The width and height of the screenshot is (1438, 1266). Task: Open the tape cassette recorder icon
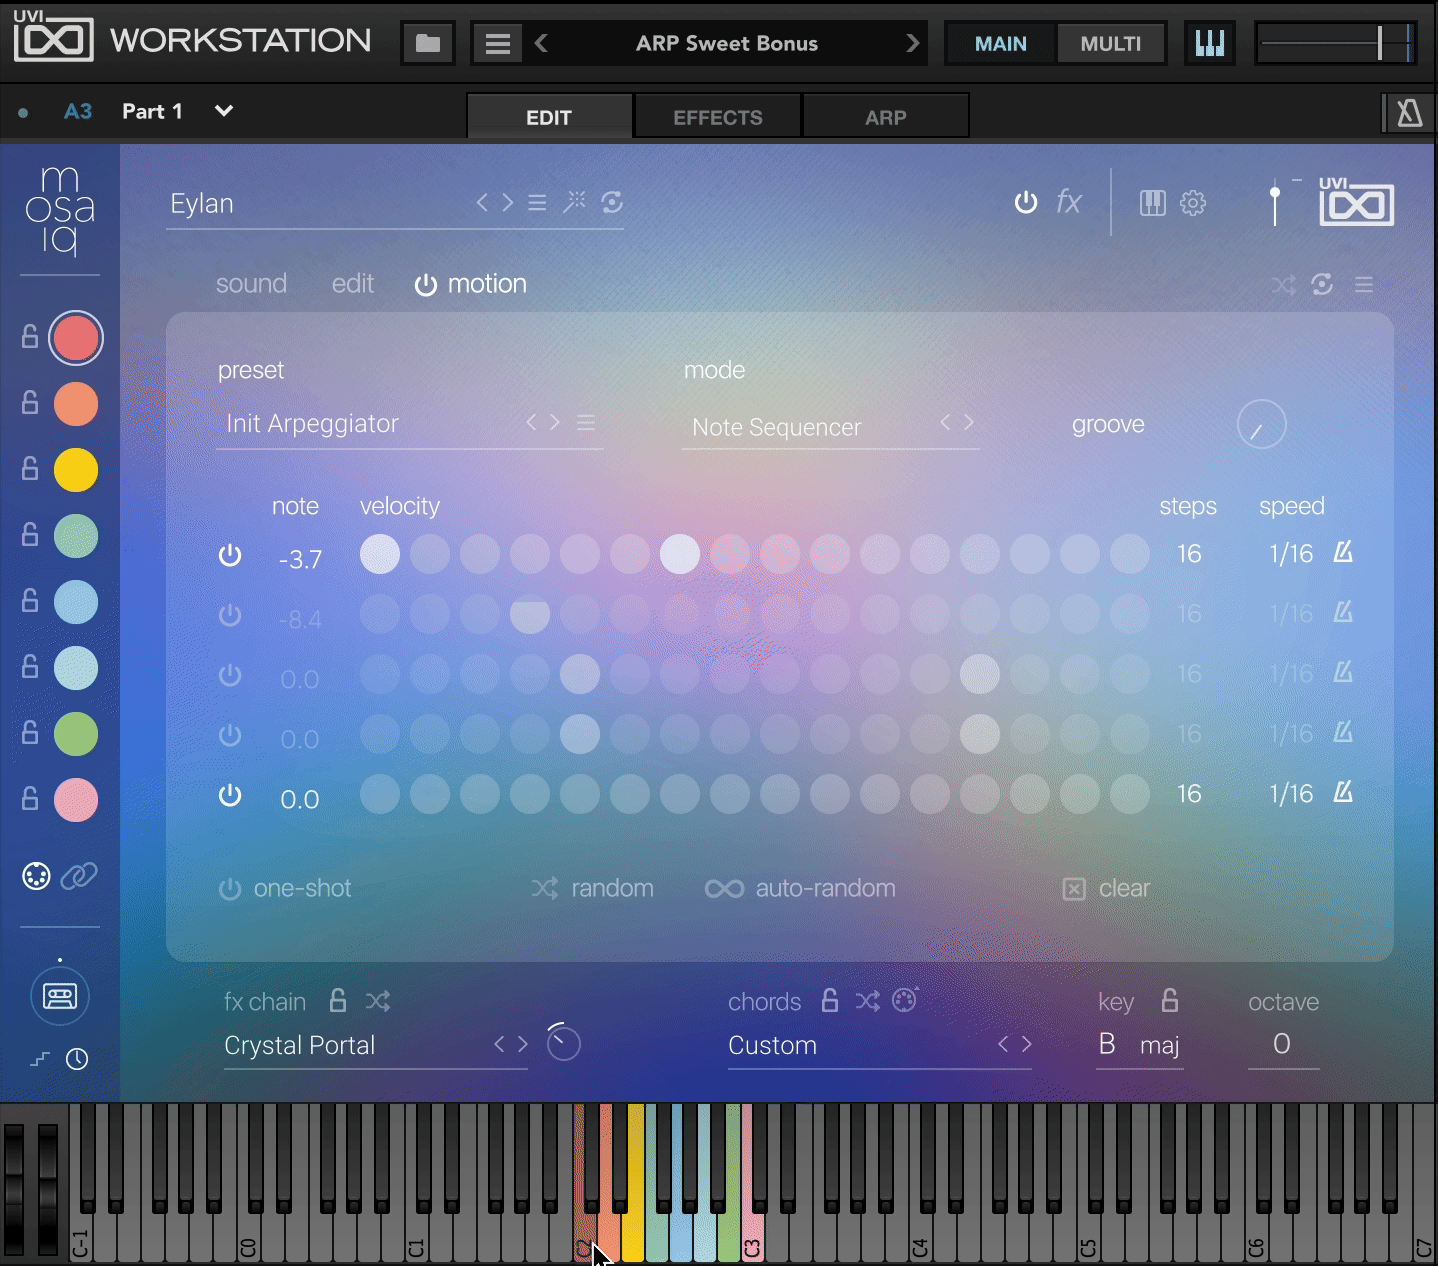(60, 996)
